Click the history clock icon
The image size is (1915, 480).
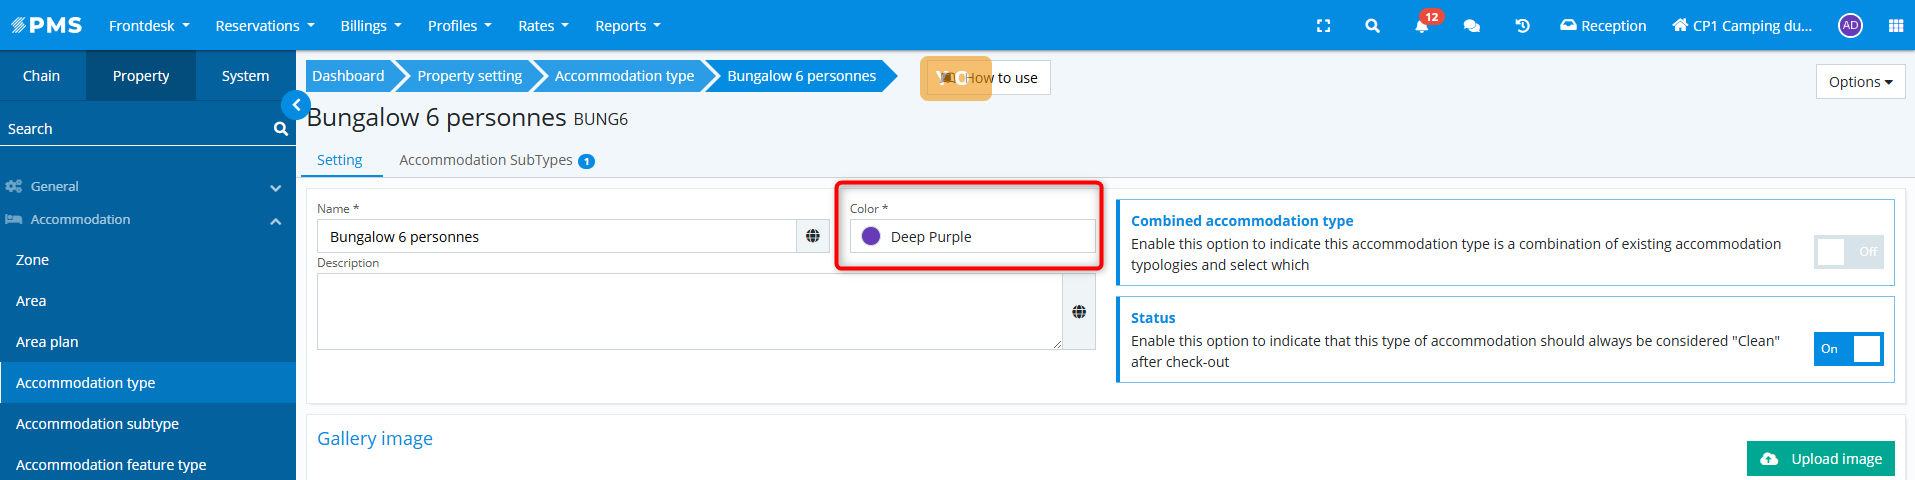(x=1522, y=26)
